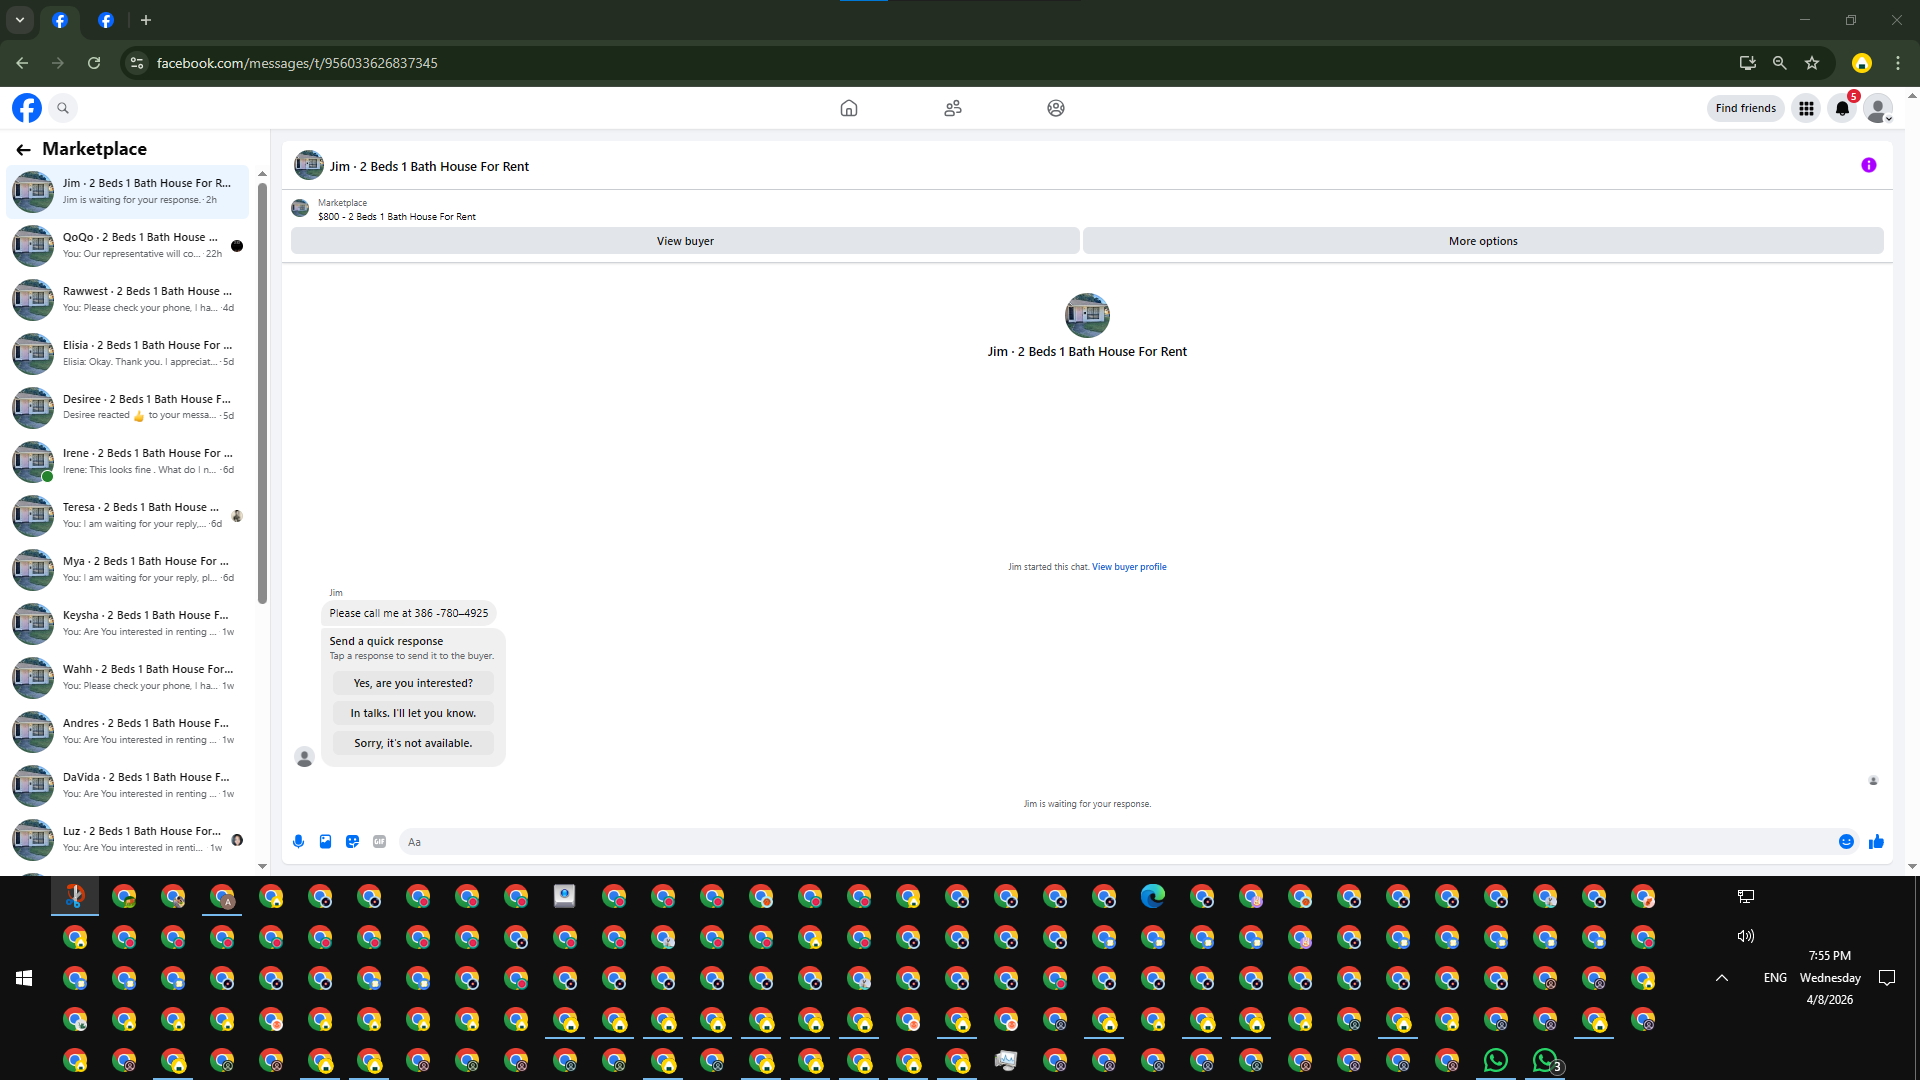Open the sticker picker icon
The width and height of the screenshot is (1920, 1080).
[x=352, y=842]
